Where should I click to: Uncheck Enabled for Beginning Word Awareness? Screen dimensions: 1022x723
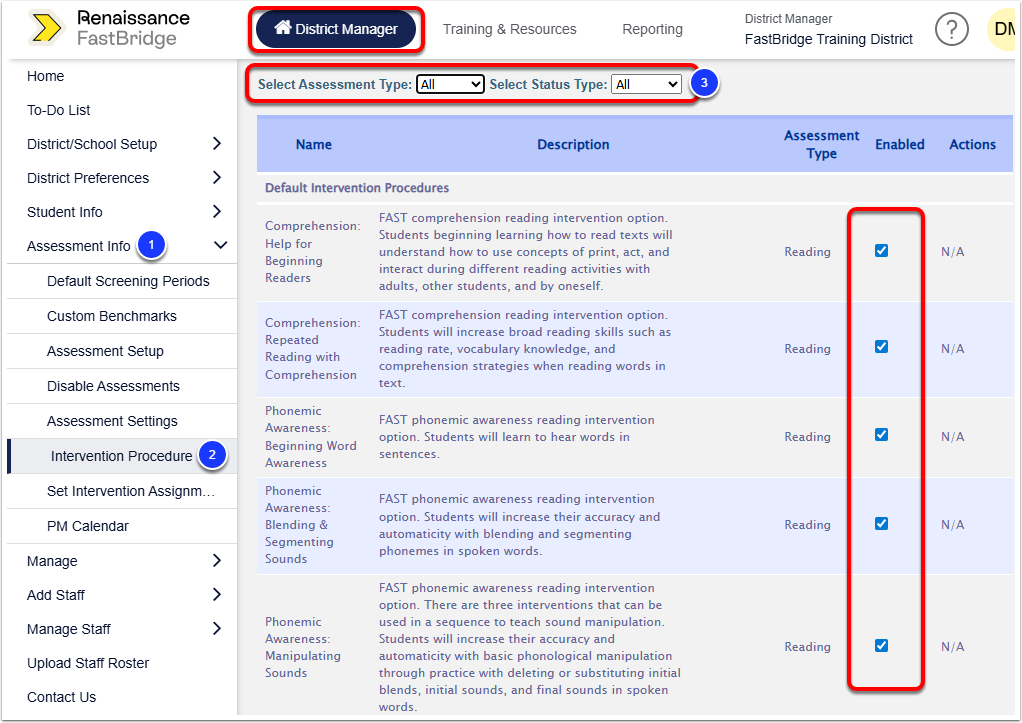(x=881, y=435)
